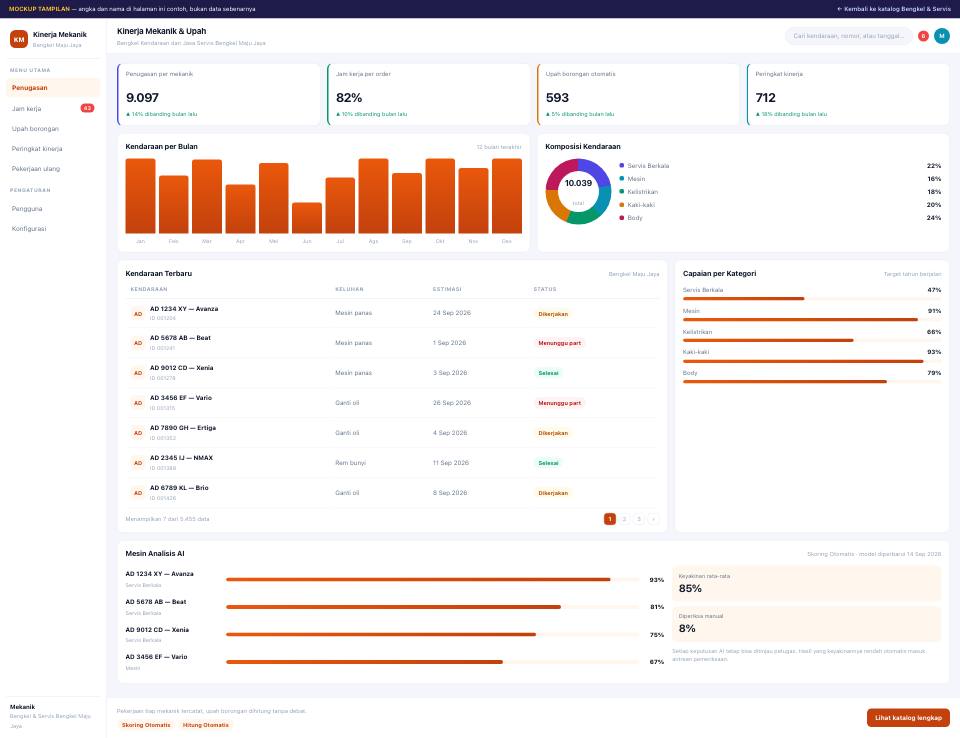Select Pekerjaan ulang in the sidebar
This screenshot has height=738, width=960.
pos(53,168)
